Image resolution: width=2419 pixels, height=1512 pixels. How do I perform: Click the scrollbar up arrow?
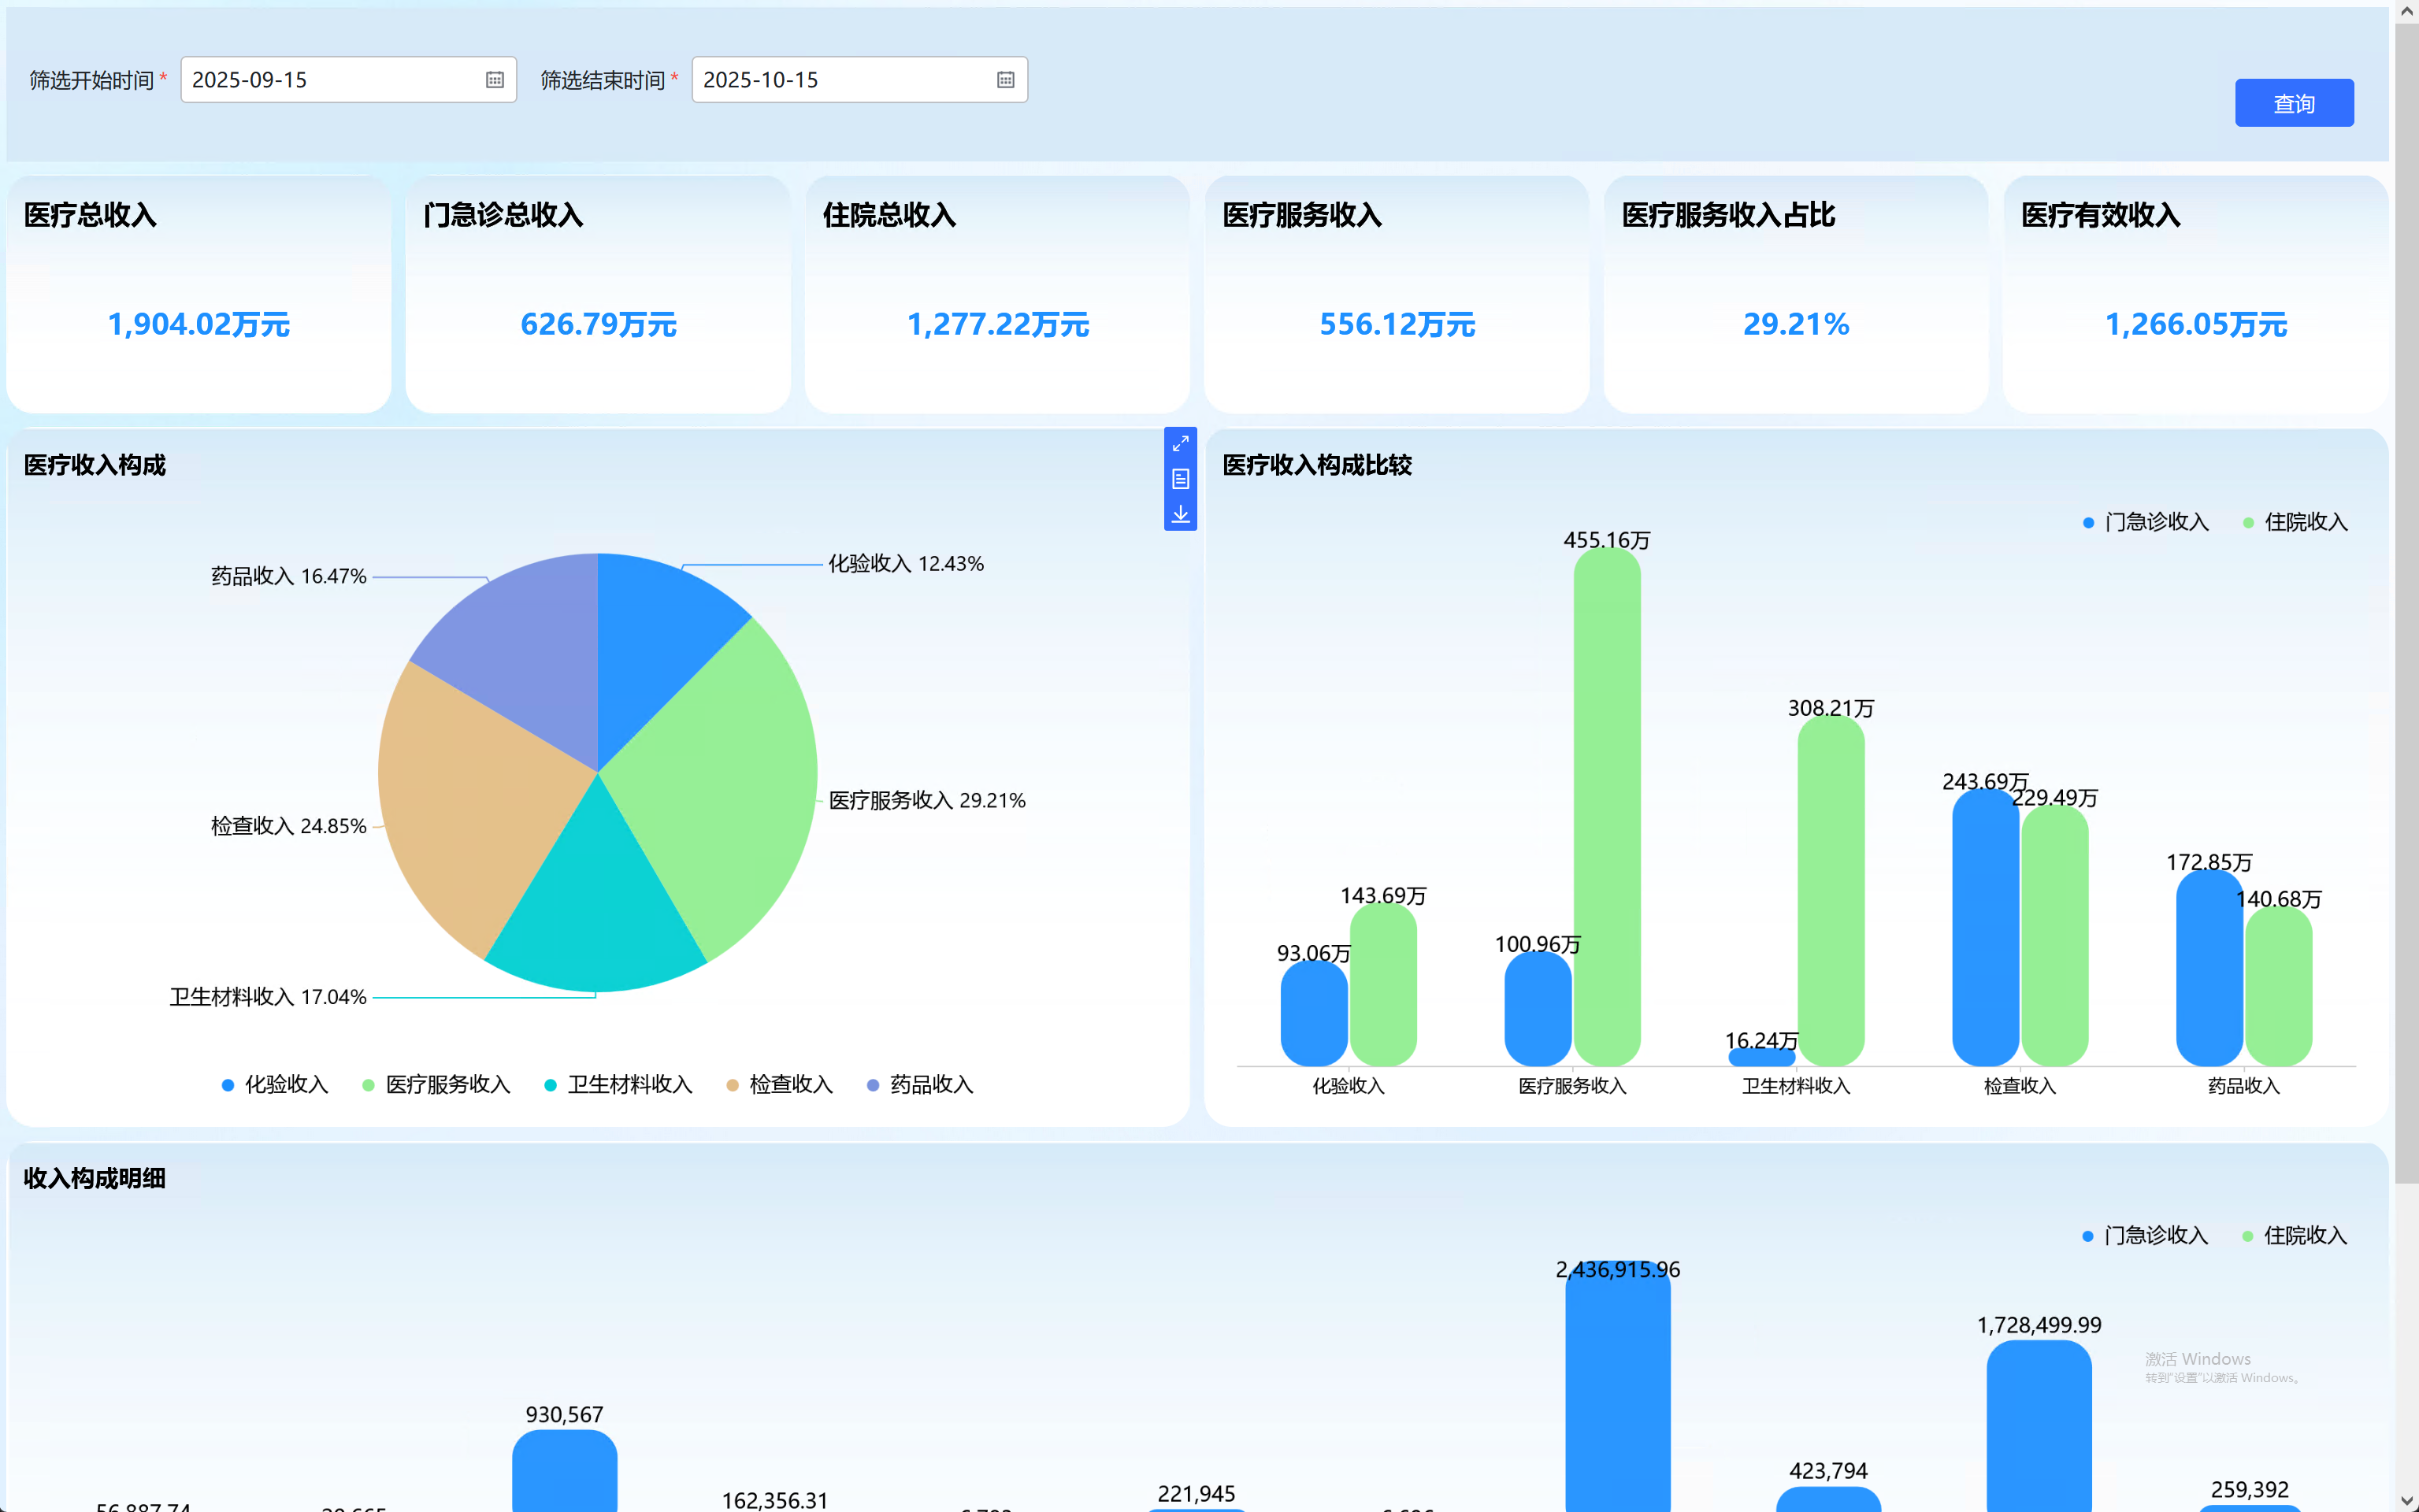pyautogui.click(x=2406, y=11)
